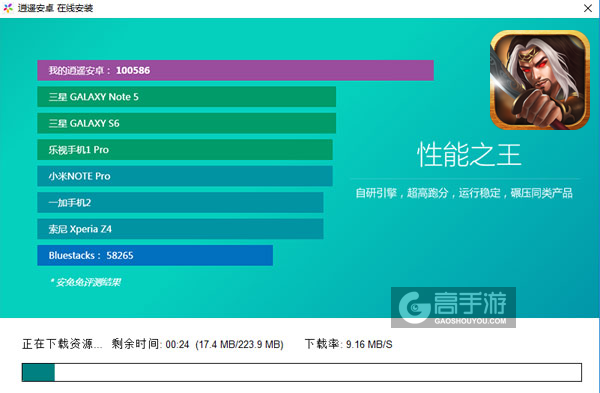Click the 正在下载资源 status text
This screenshot has width=600, height=393.
pos(62,344)
